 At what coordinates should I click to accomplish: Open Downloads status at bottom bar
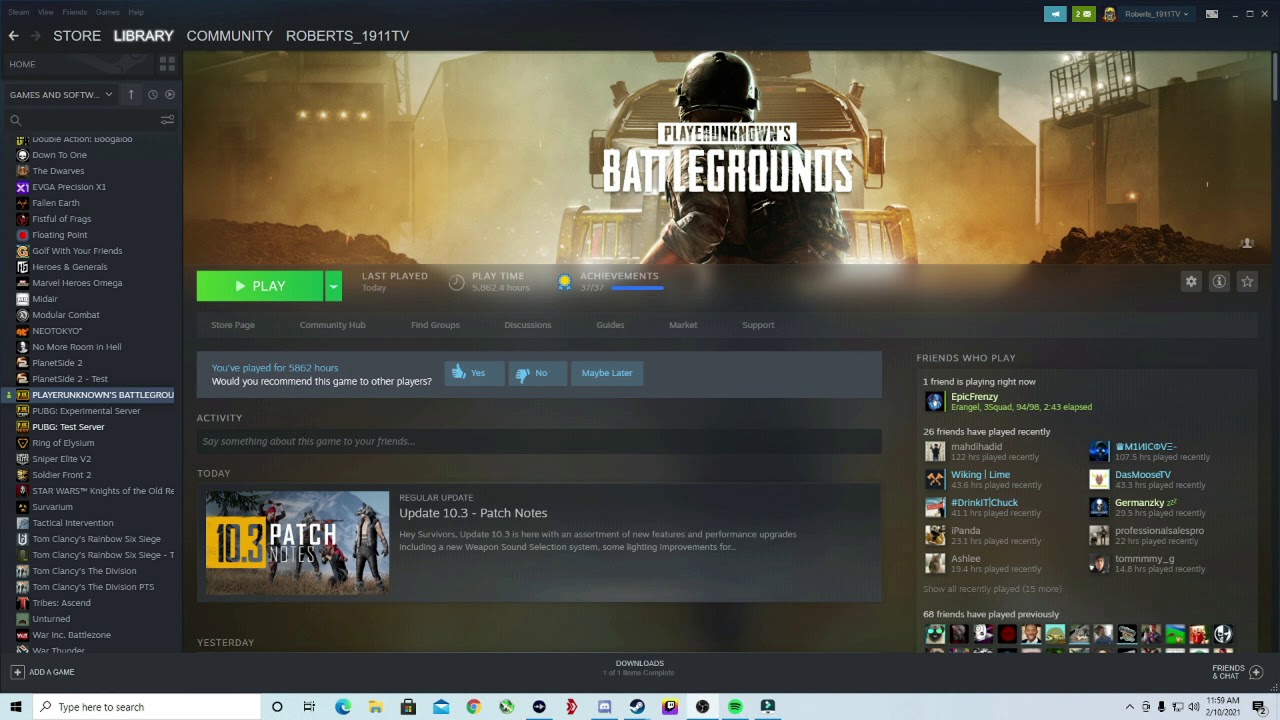[640, 668]
